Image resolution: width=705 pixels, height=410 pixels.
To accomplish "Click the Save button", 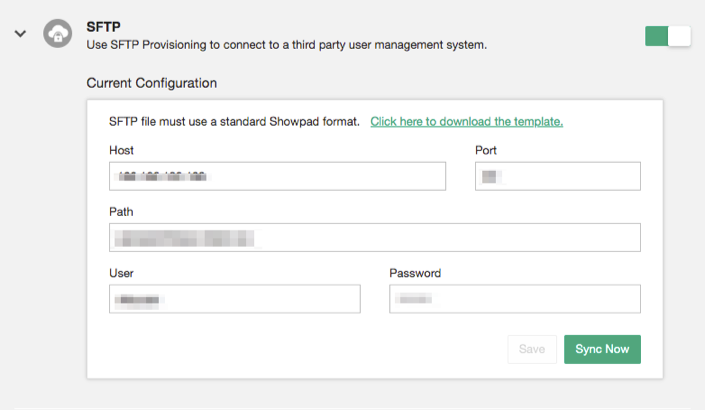I will [532, 349].
